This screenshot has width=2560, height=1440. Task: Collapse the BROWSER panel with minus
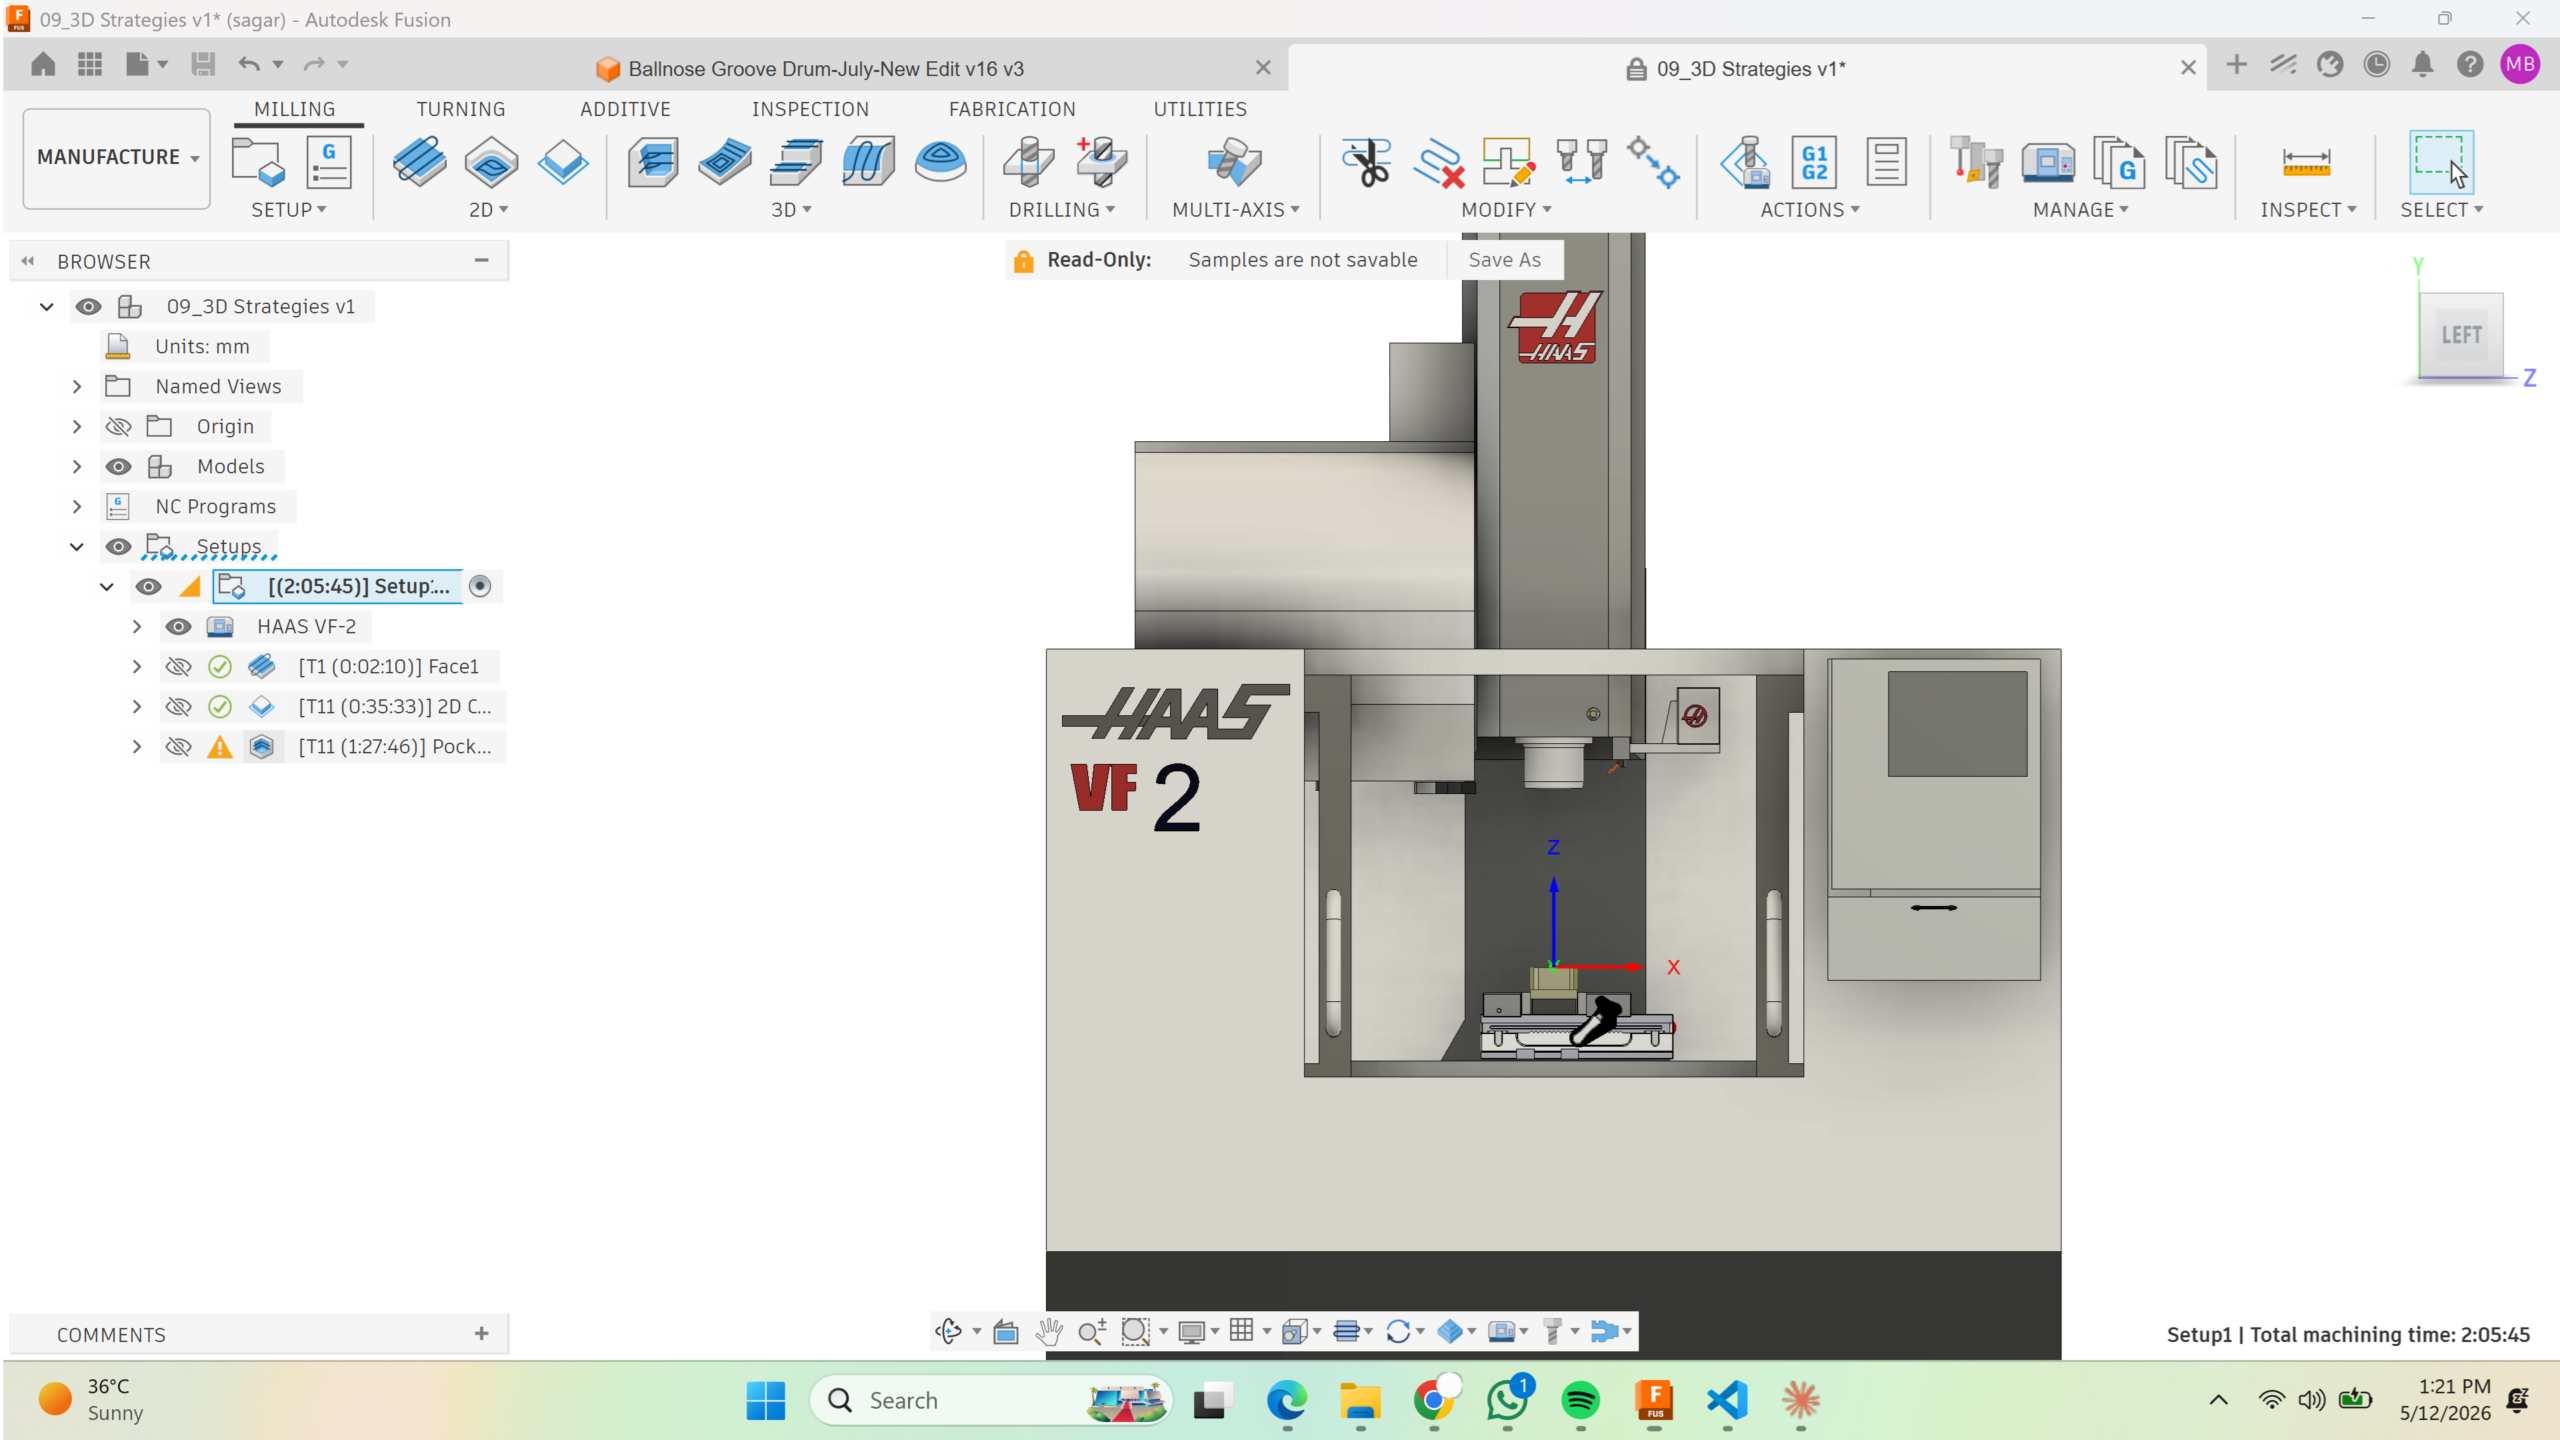481,261
